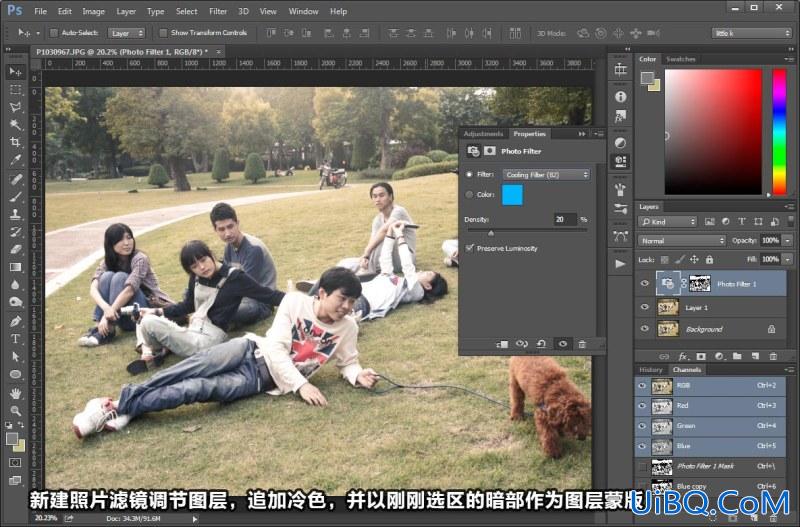Open the Info panel icon
This screenshot has width=800, height=527.
620,96
